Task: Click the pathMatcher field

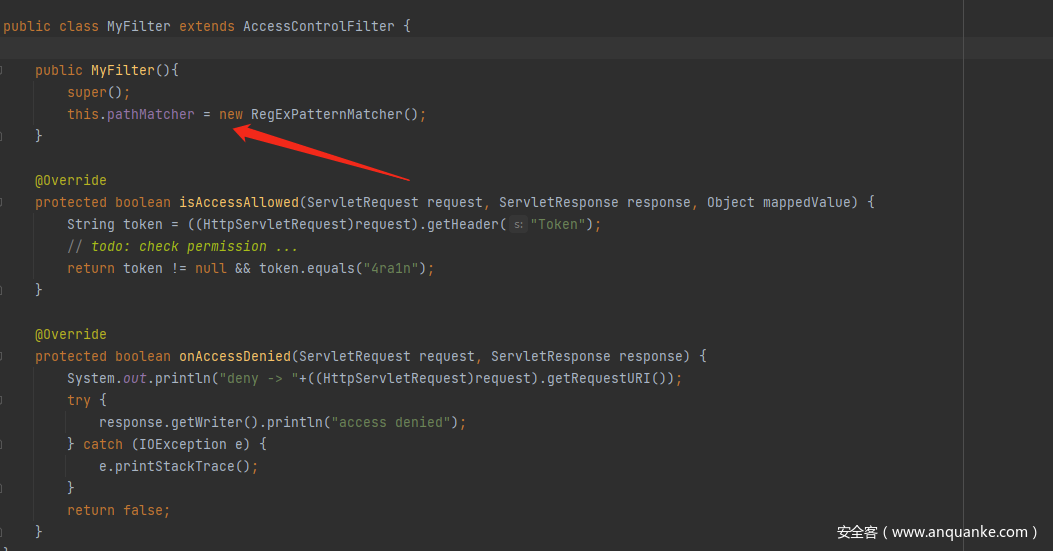Action: point(150,114)
